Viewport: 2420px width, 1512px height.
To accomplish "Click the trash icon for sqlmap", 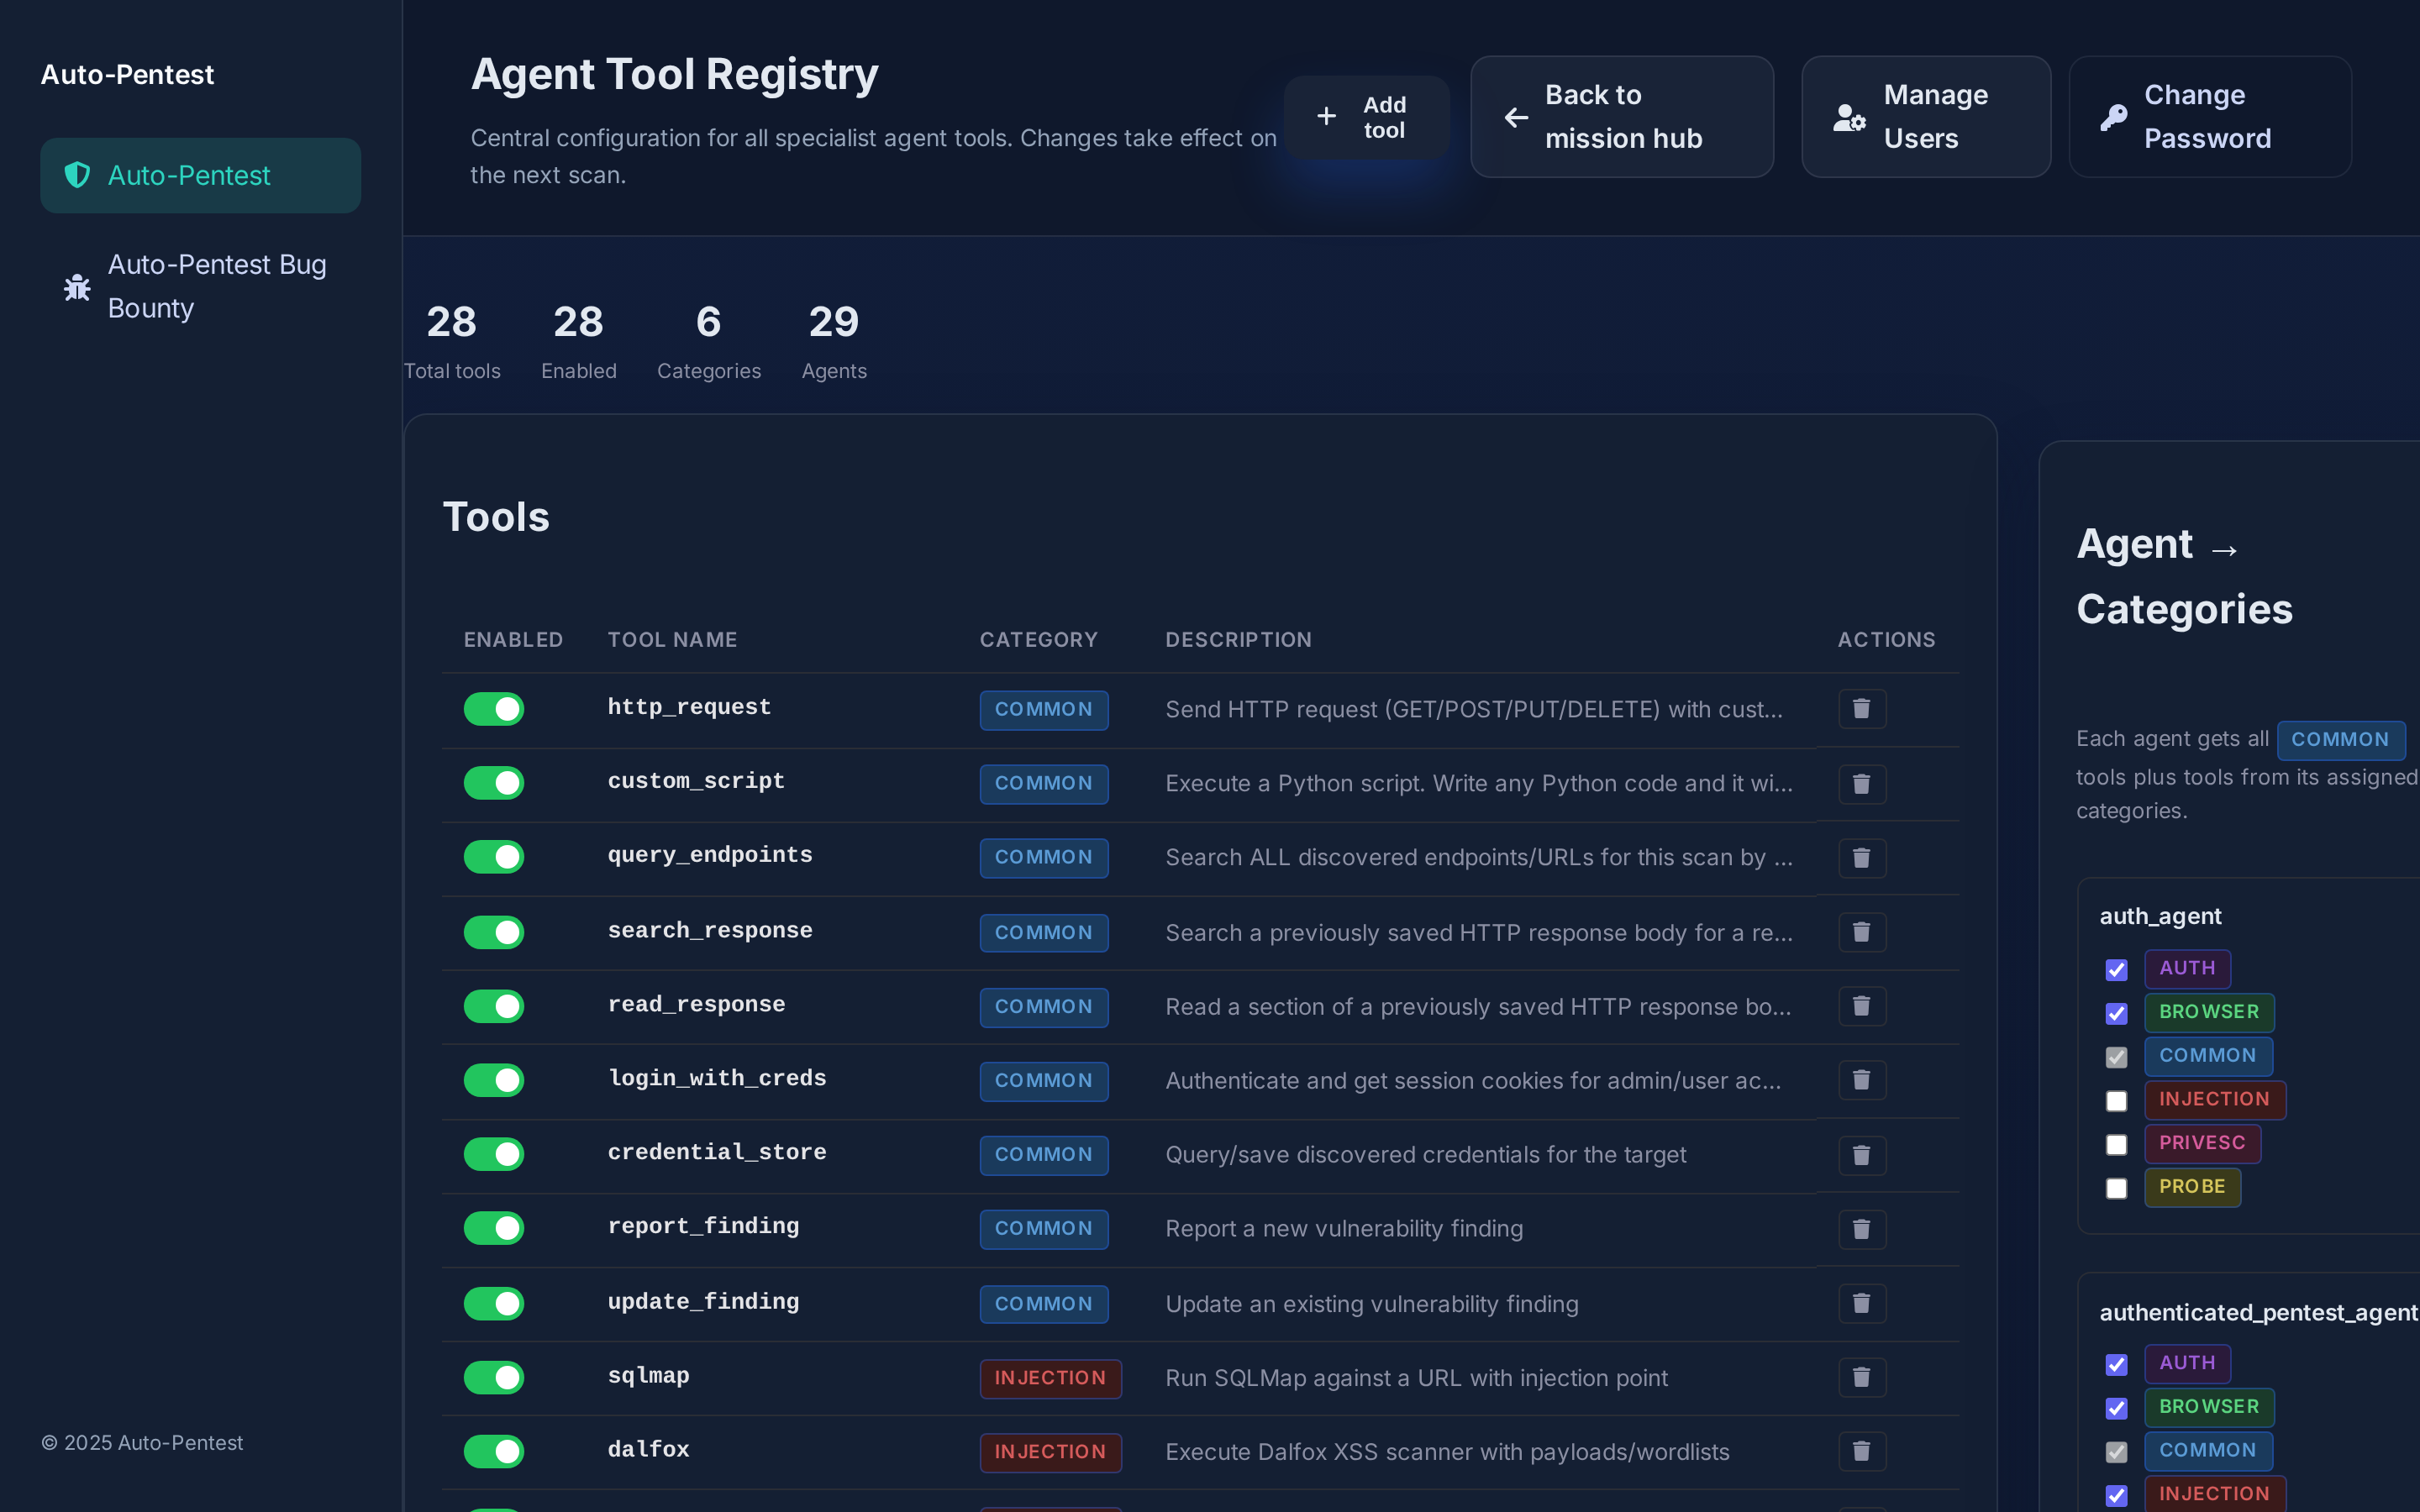I will point(1860,1377).
